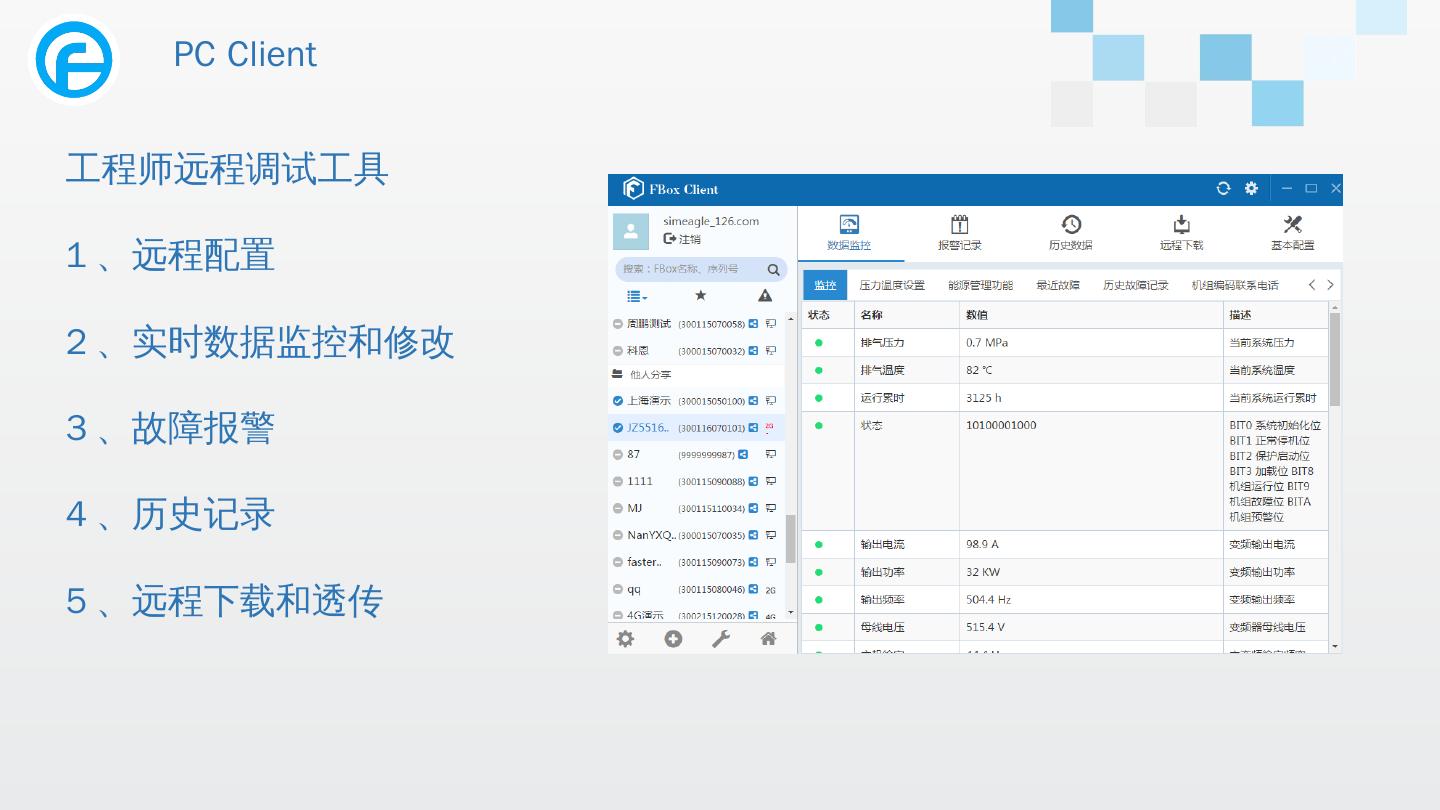Screen dimensions: 1440x810
Task: Open 历史数据 history data icon
Action: coord(1070,225)
